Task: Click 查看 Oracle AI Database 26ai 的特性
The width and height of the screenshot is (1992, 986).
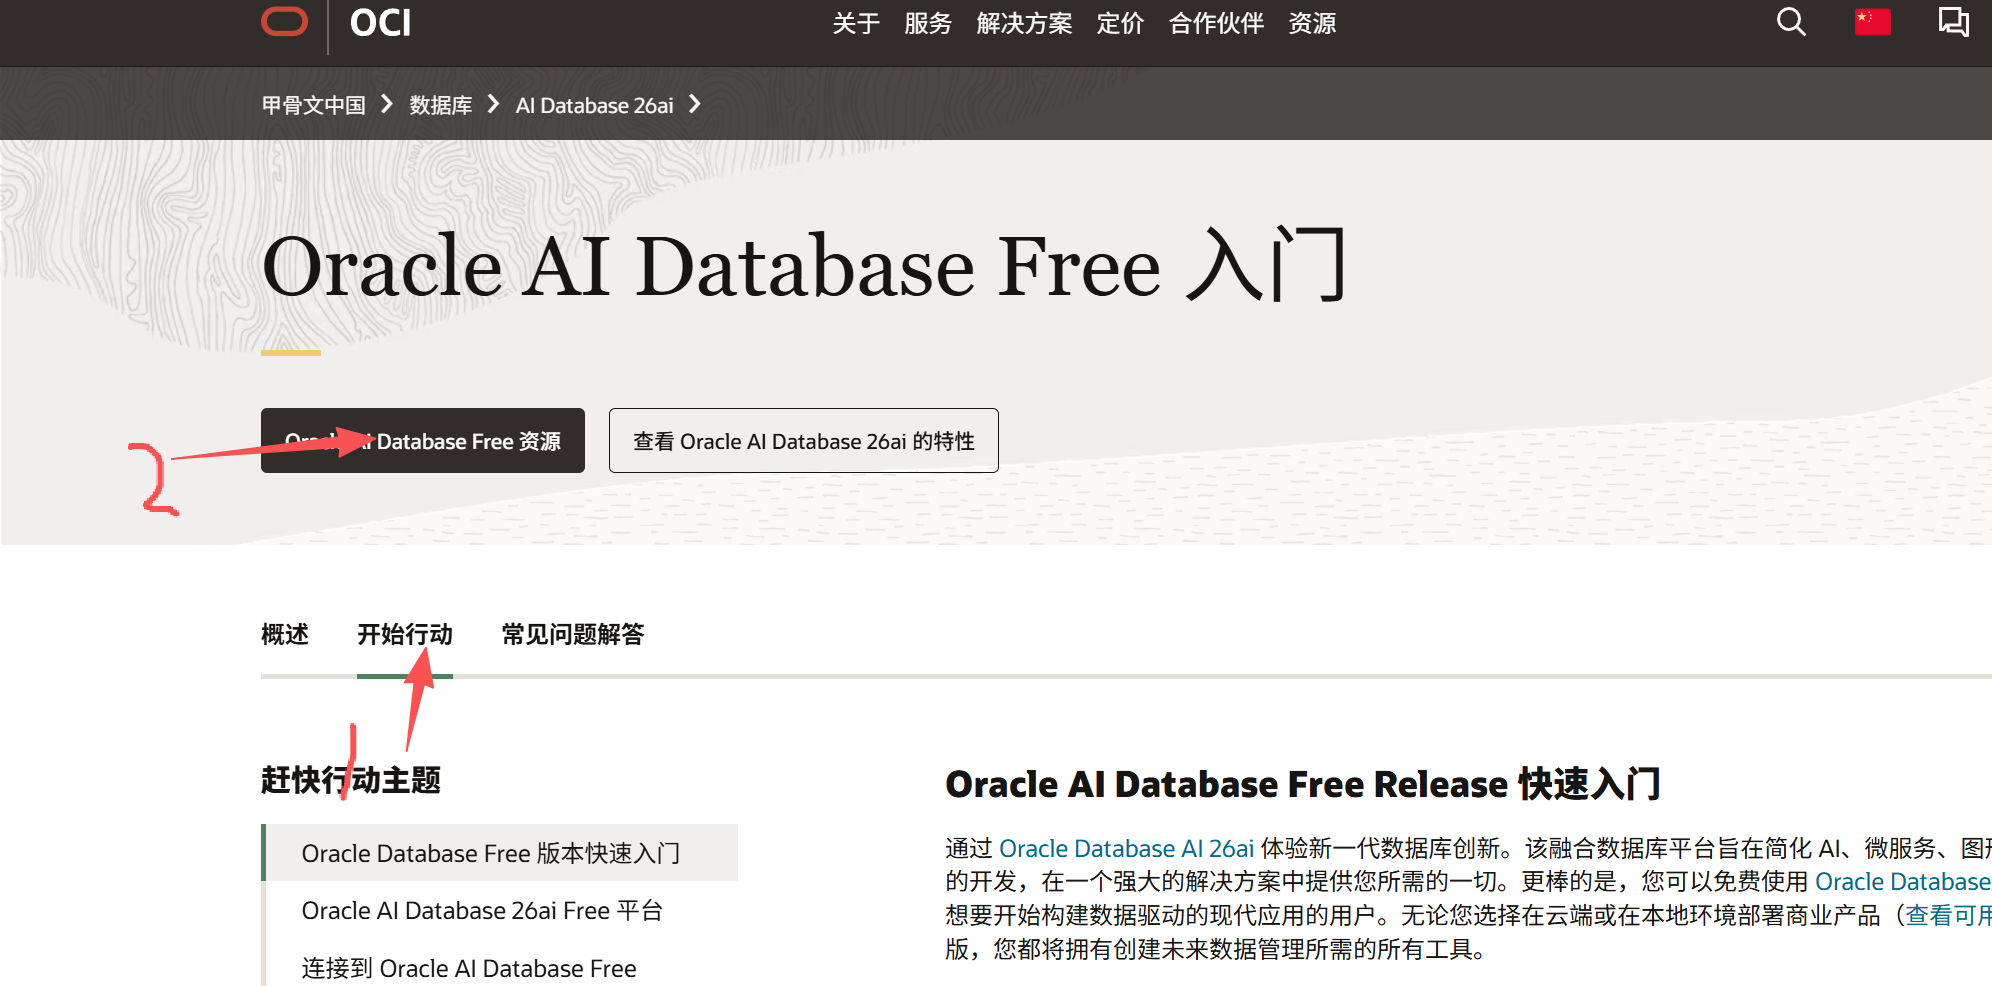Action: point(803,440)
